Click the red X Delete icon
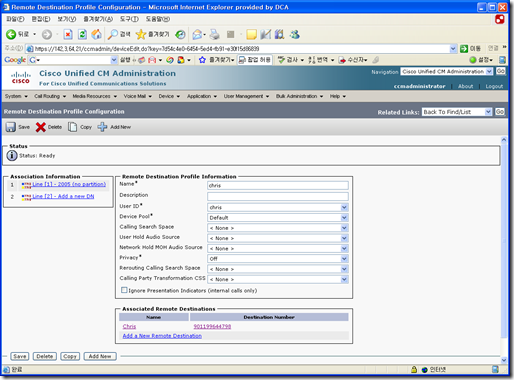 tap(41, 127)
